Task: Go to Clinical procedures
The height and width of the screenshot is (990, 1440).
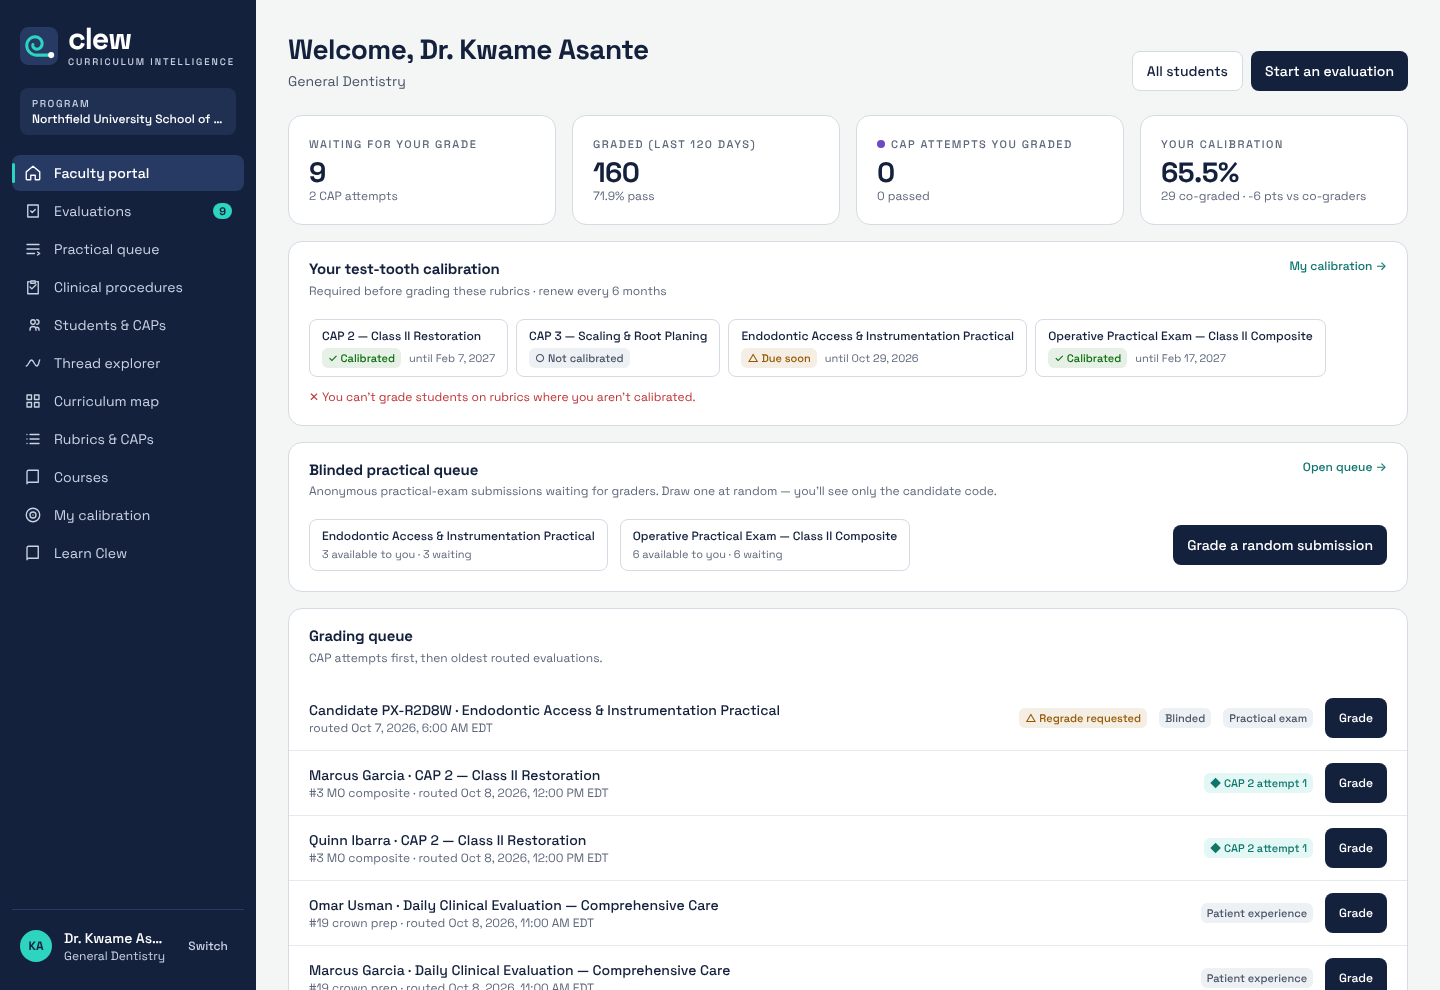Action: (128, 287)
